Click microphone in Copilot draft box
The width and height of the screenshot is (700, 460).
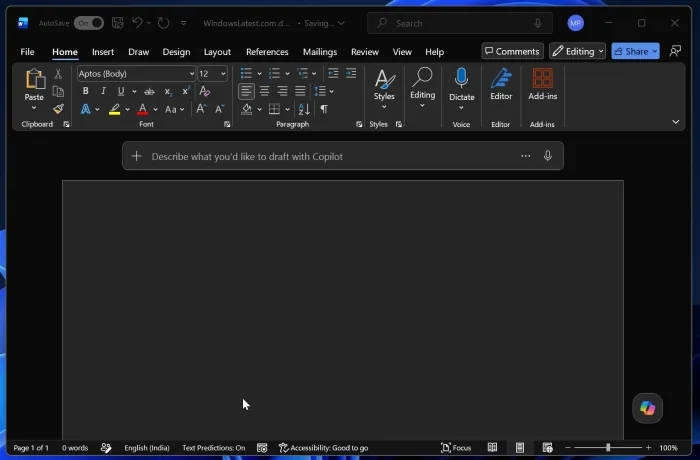[x=548, y=156]
